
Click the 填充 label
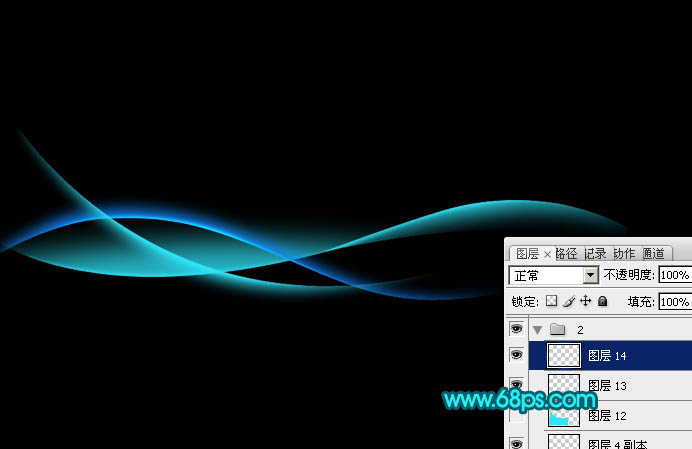pyautogui.click(x=641, y=302)
